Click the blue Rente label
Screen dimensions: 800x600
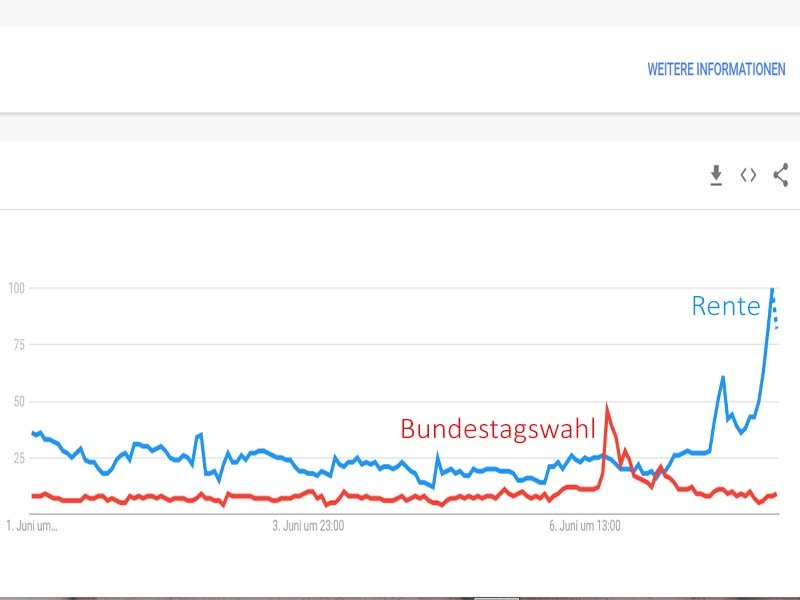[725, 306]
